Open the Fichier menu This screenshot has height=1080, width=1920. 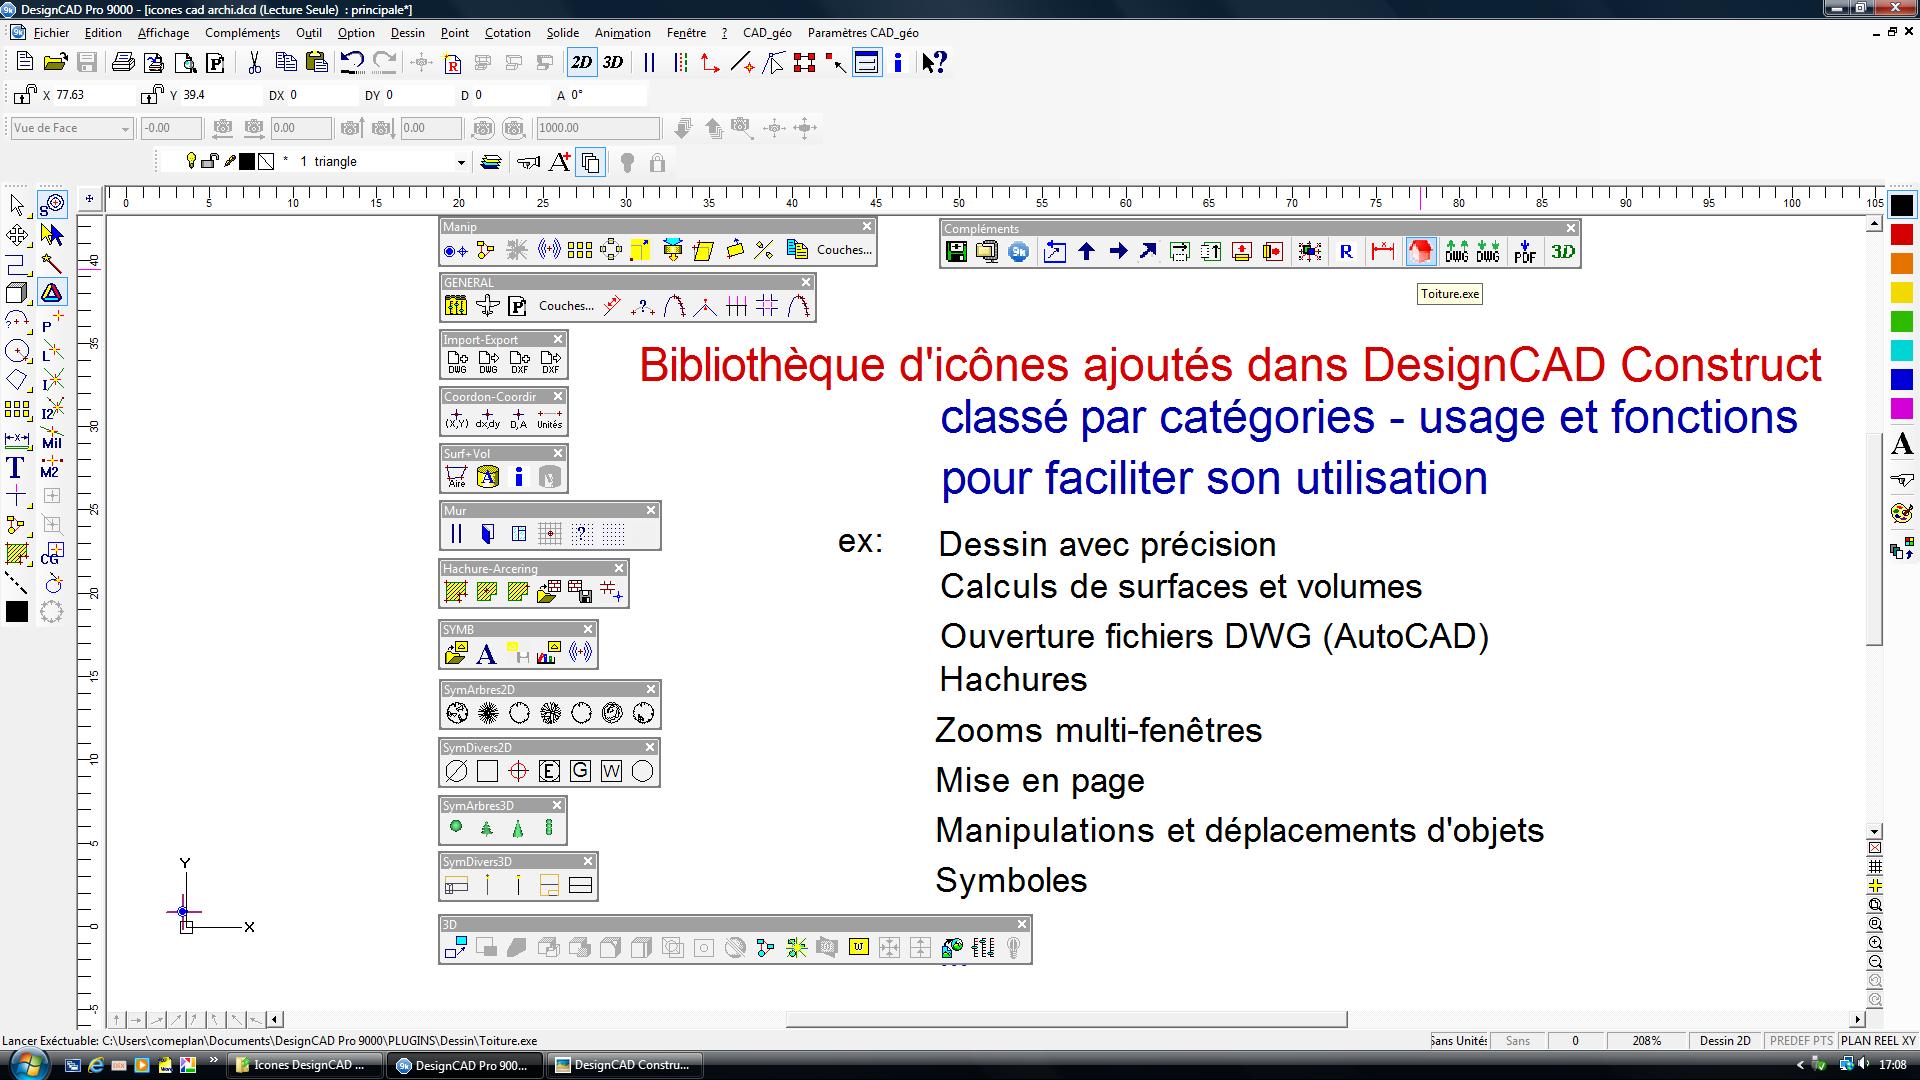point(51,33)
